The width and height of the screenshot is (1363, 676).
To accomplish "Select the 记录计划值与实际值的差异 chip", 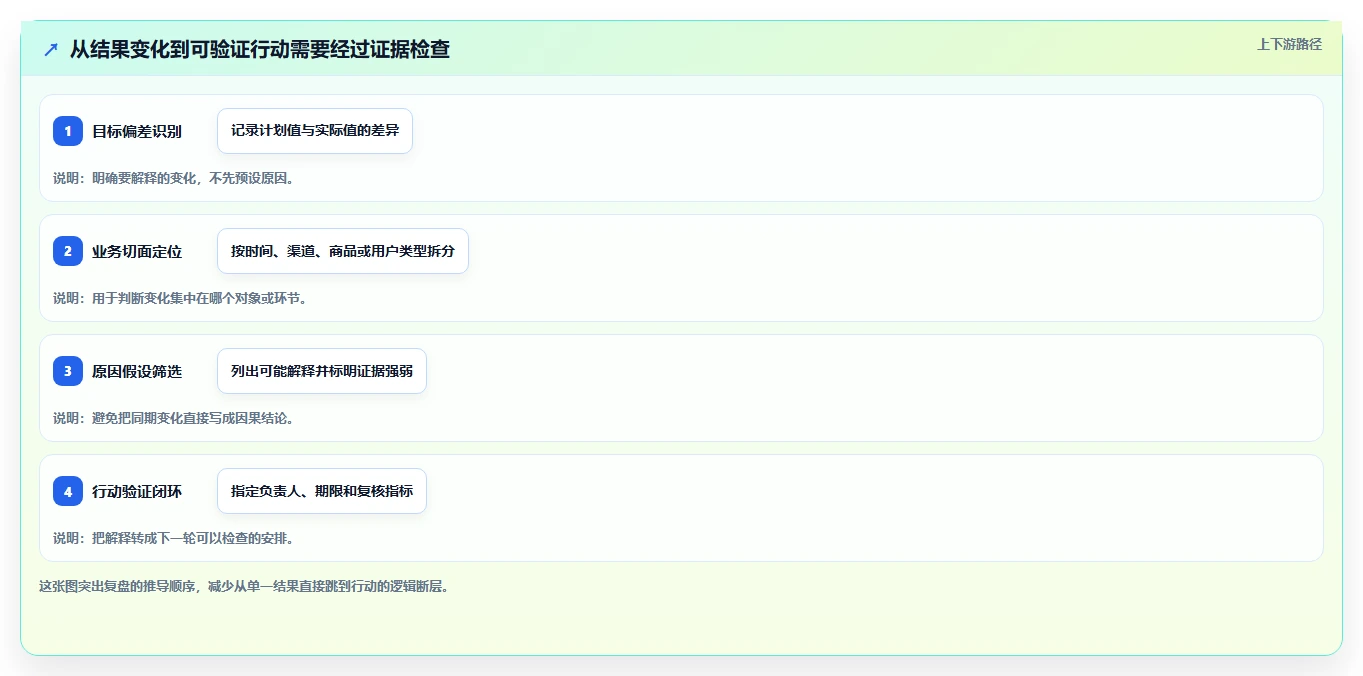I will pos(315,131).
